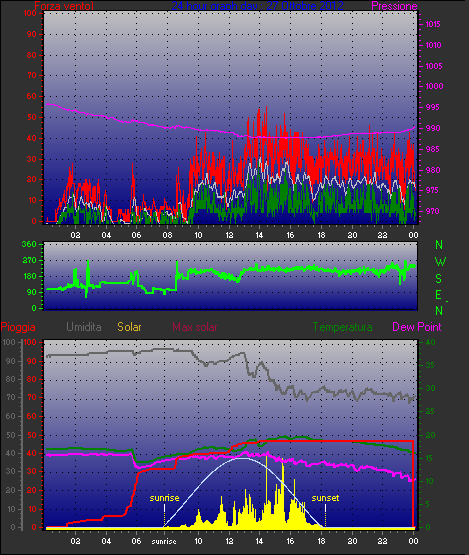Screen dimensions: 469x555
Task: Click the "970" value on the pressure axis
Action: point(432,211)
